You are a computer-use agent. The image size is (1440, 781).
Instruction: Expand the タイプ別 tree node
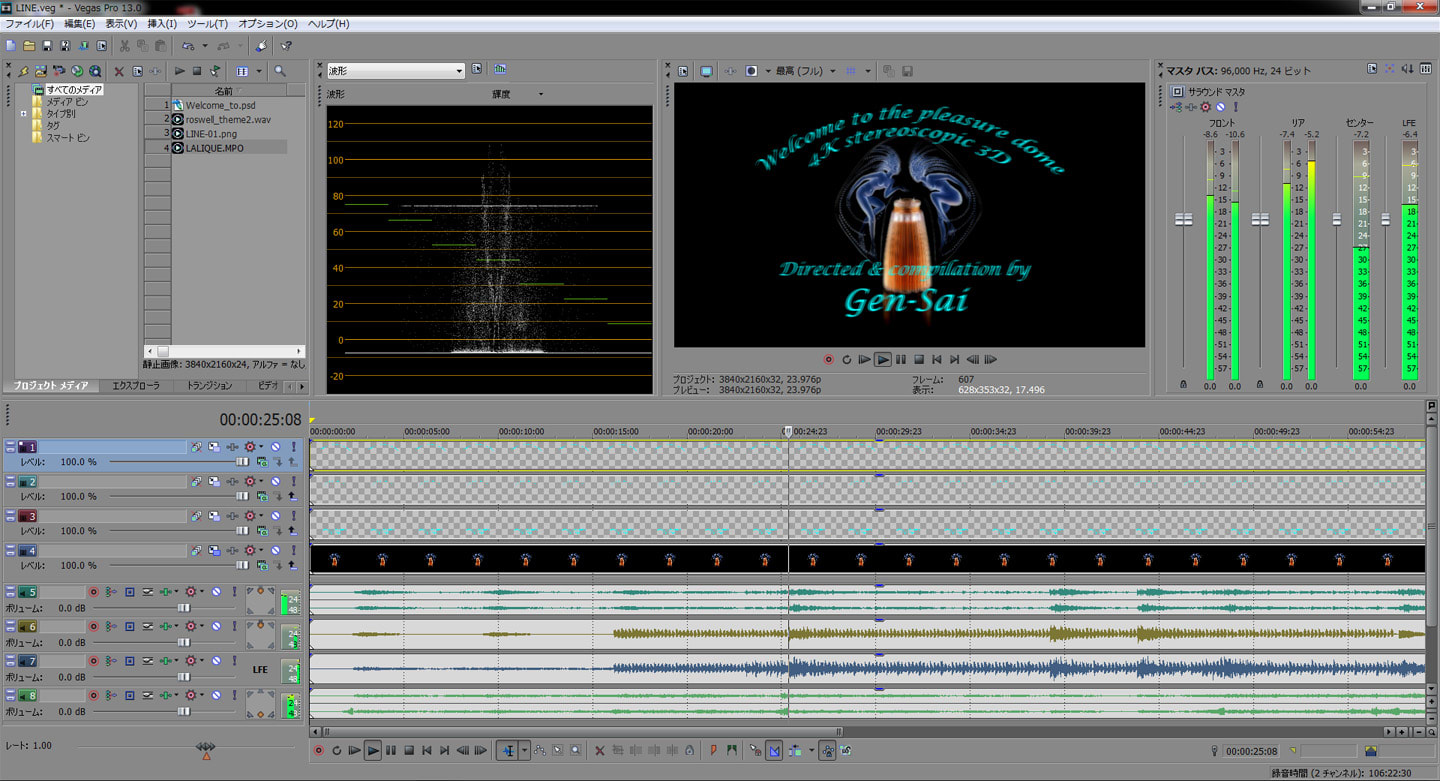click(23, 114)
